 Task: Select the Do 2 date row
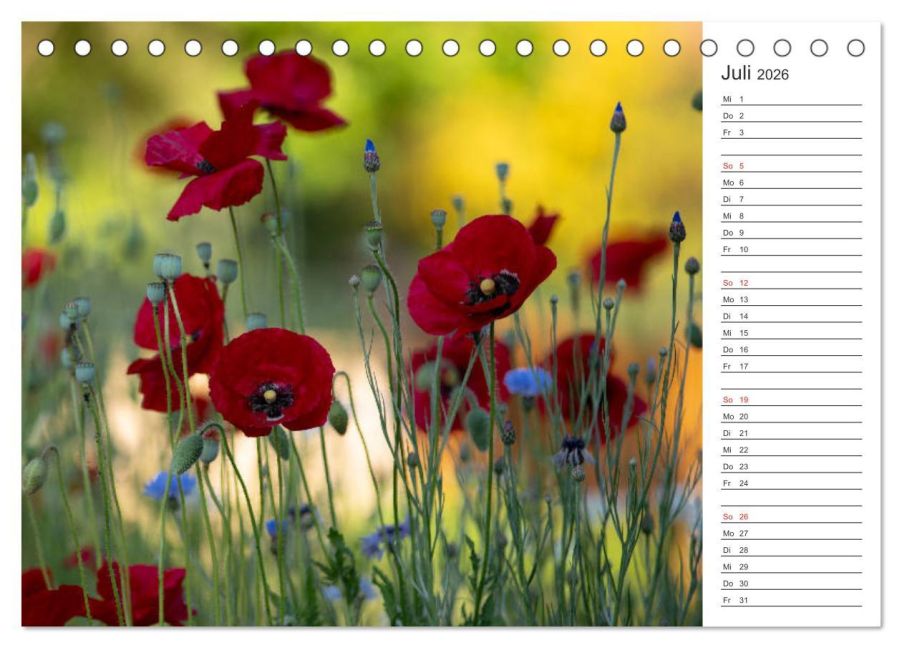click(792, 116)
